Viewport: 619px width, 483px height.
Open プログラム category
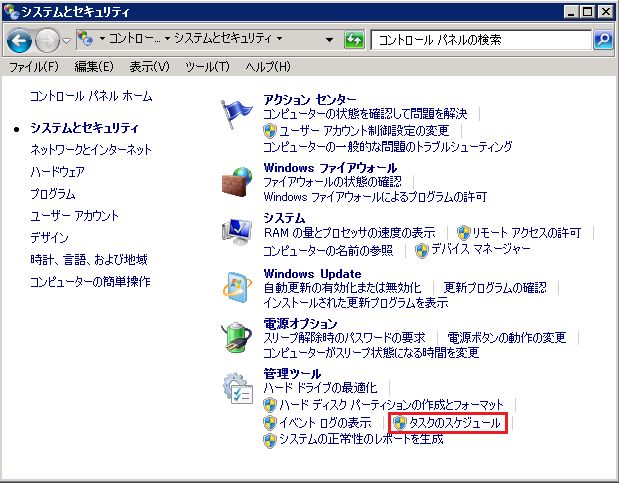(53, 194)
